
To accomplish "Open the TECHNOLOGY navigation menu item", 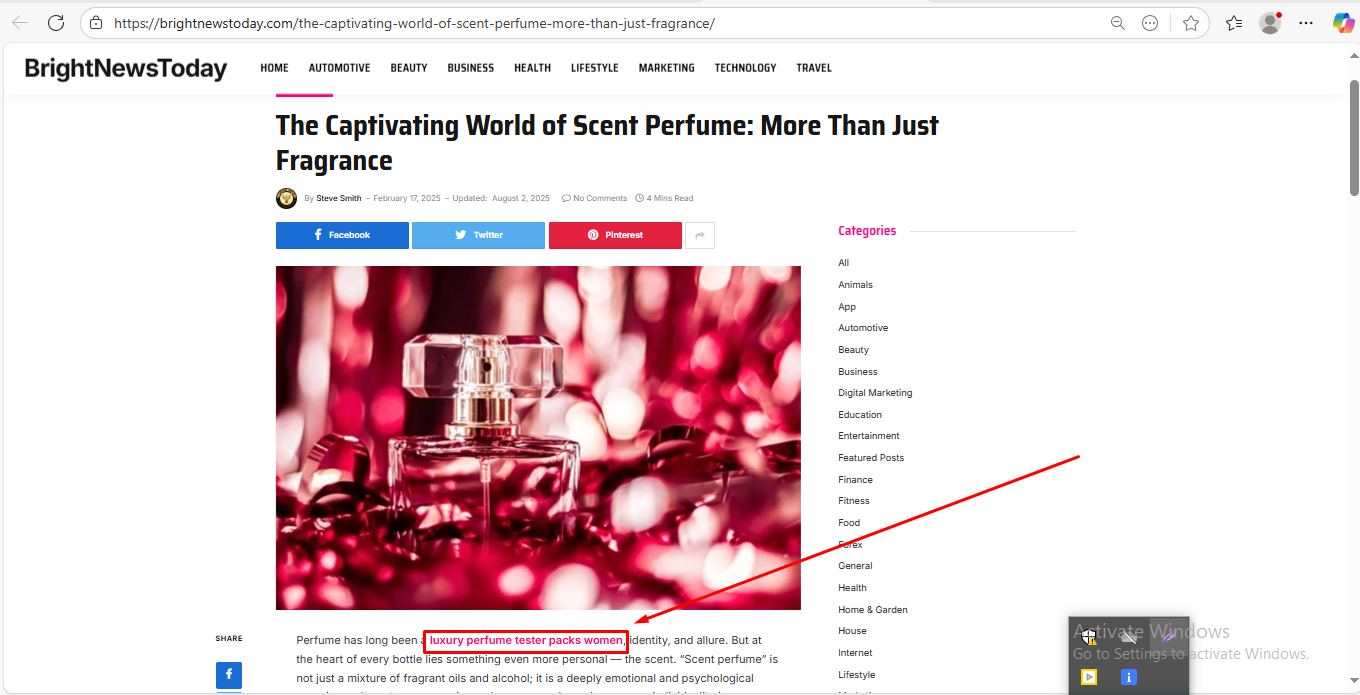I will tap(745, 68).
